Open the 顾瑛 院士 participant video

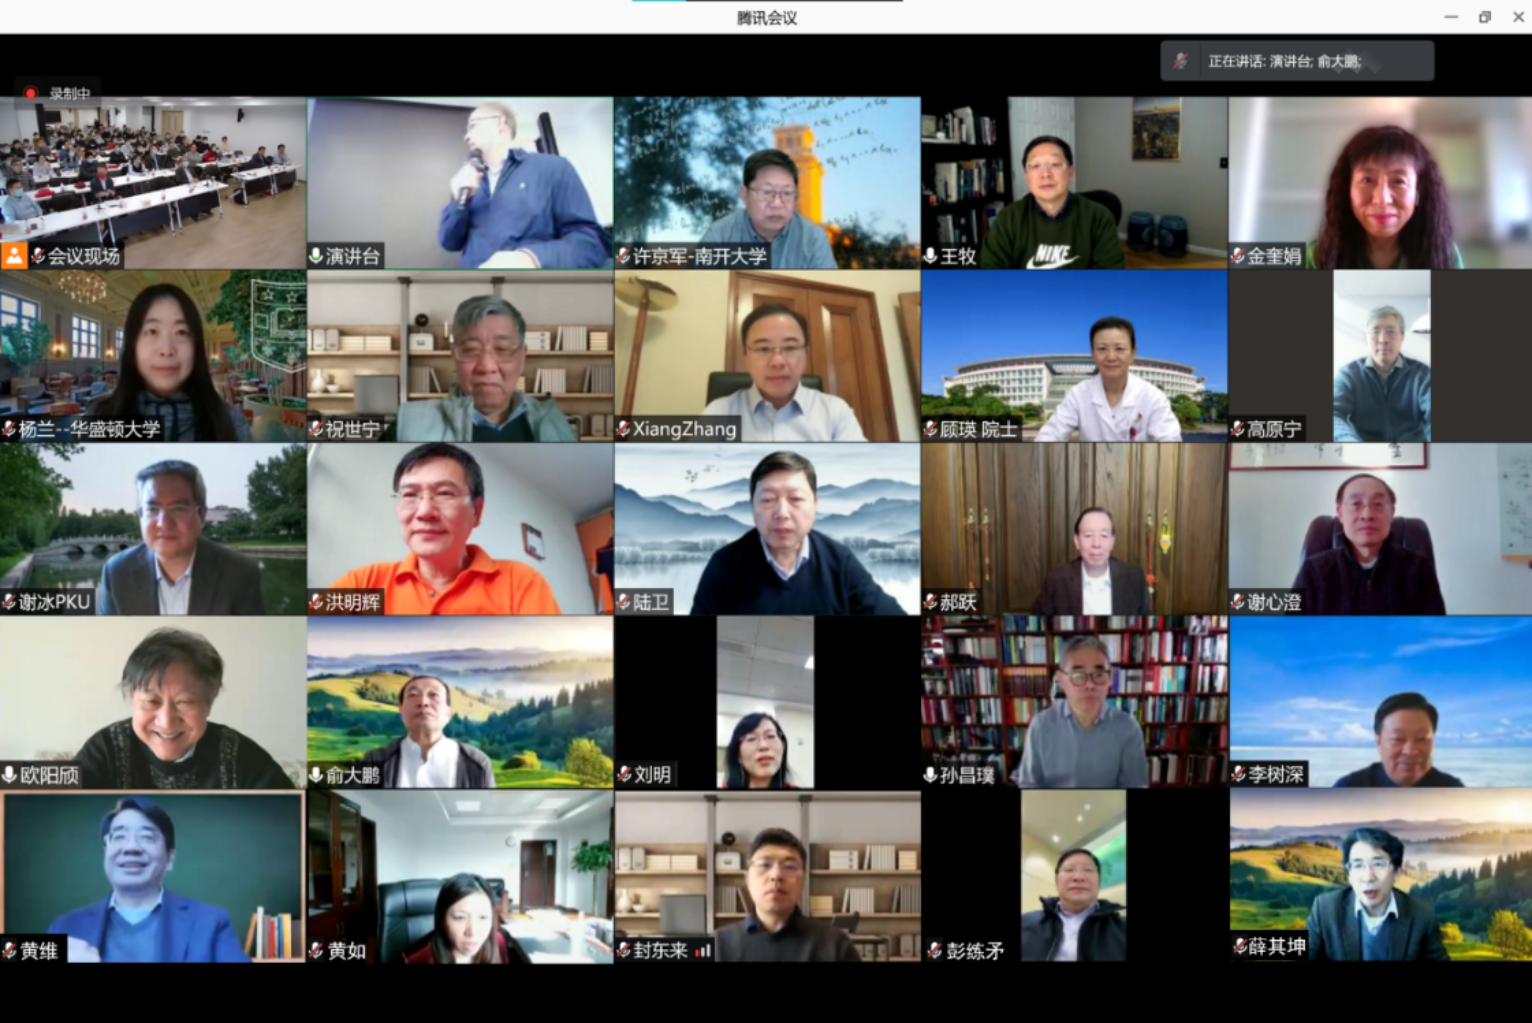[x=1074, y=356]
